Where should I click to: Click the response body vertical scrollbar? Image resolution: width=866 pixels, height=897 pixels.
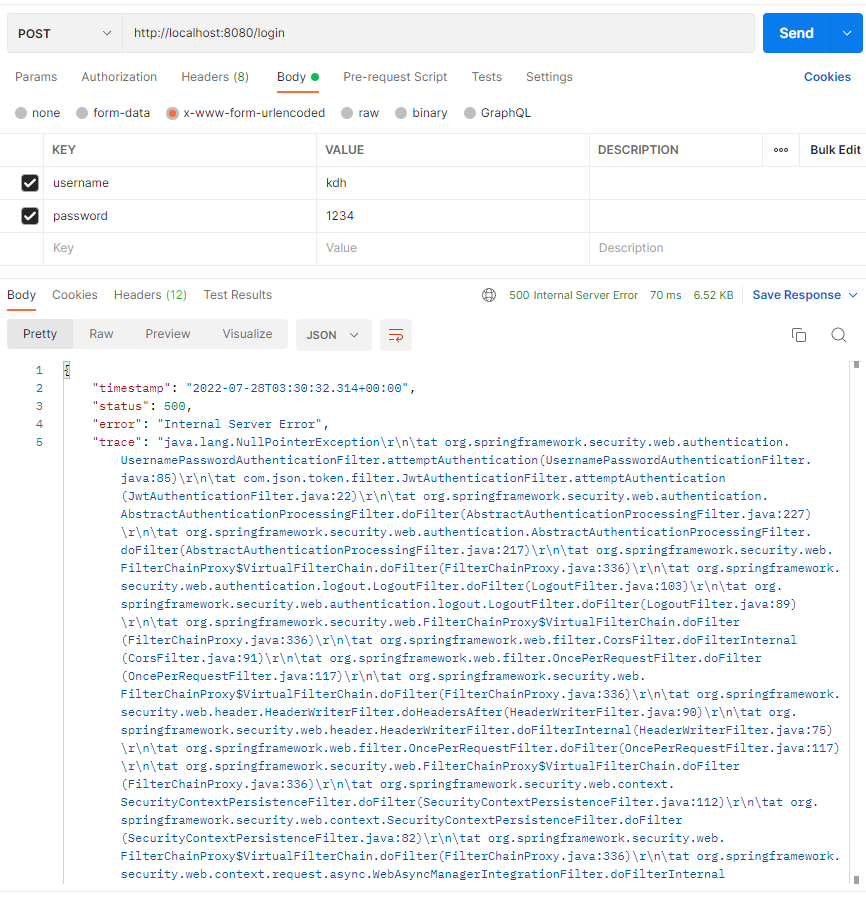856,624
